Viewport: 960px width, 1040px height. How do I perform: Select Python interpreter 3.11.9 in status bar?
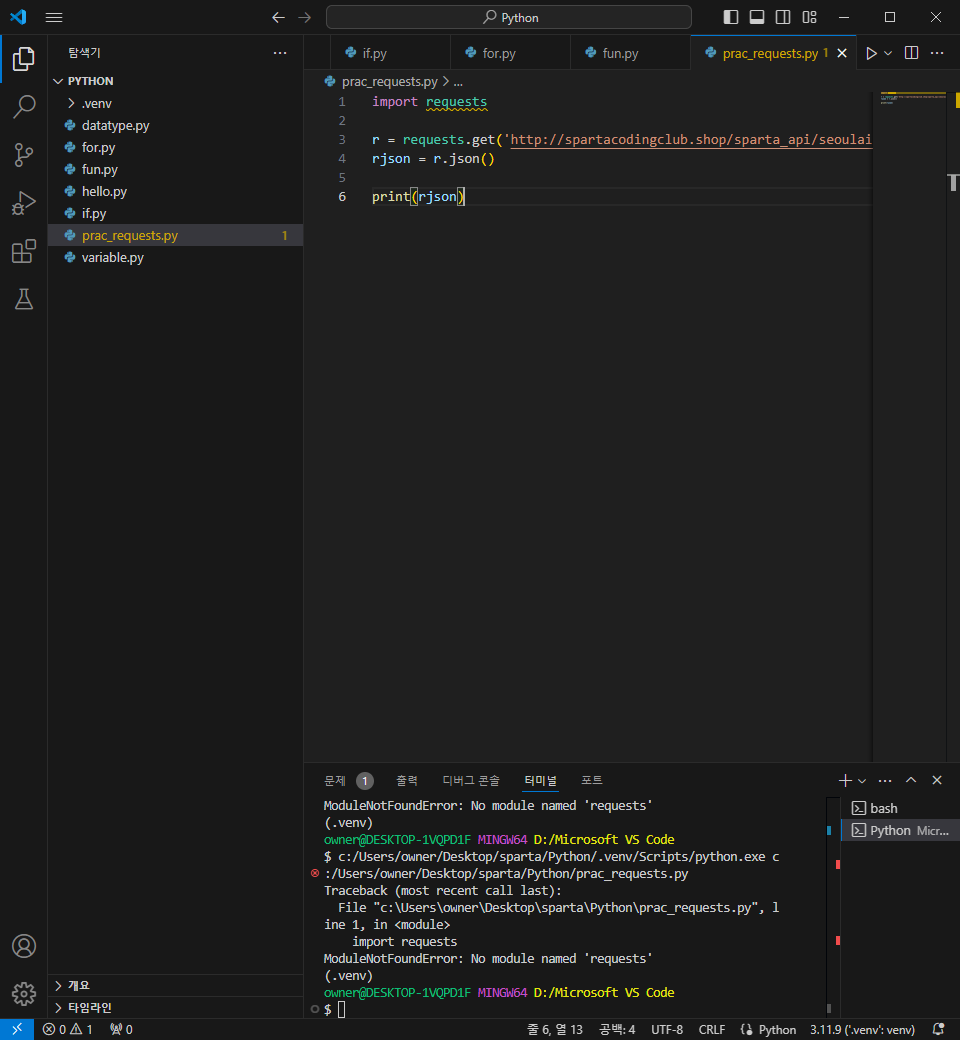862,1029
